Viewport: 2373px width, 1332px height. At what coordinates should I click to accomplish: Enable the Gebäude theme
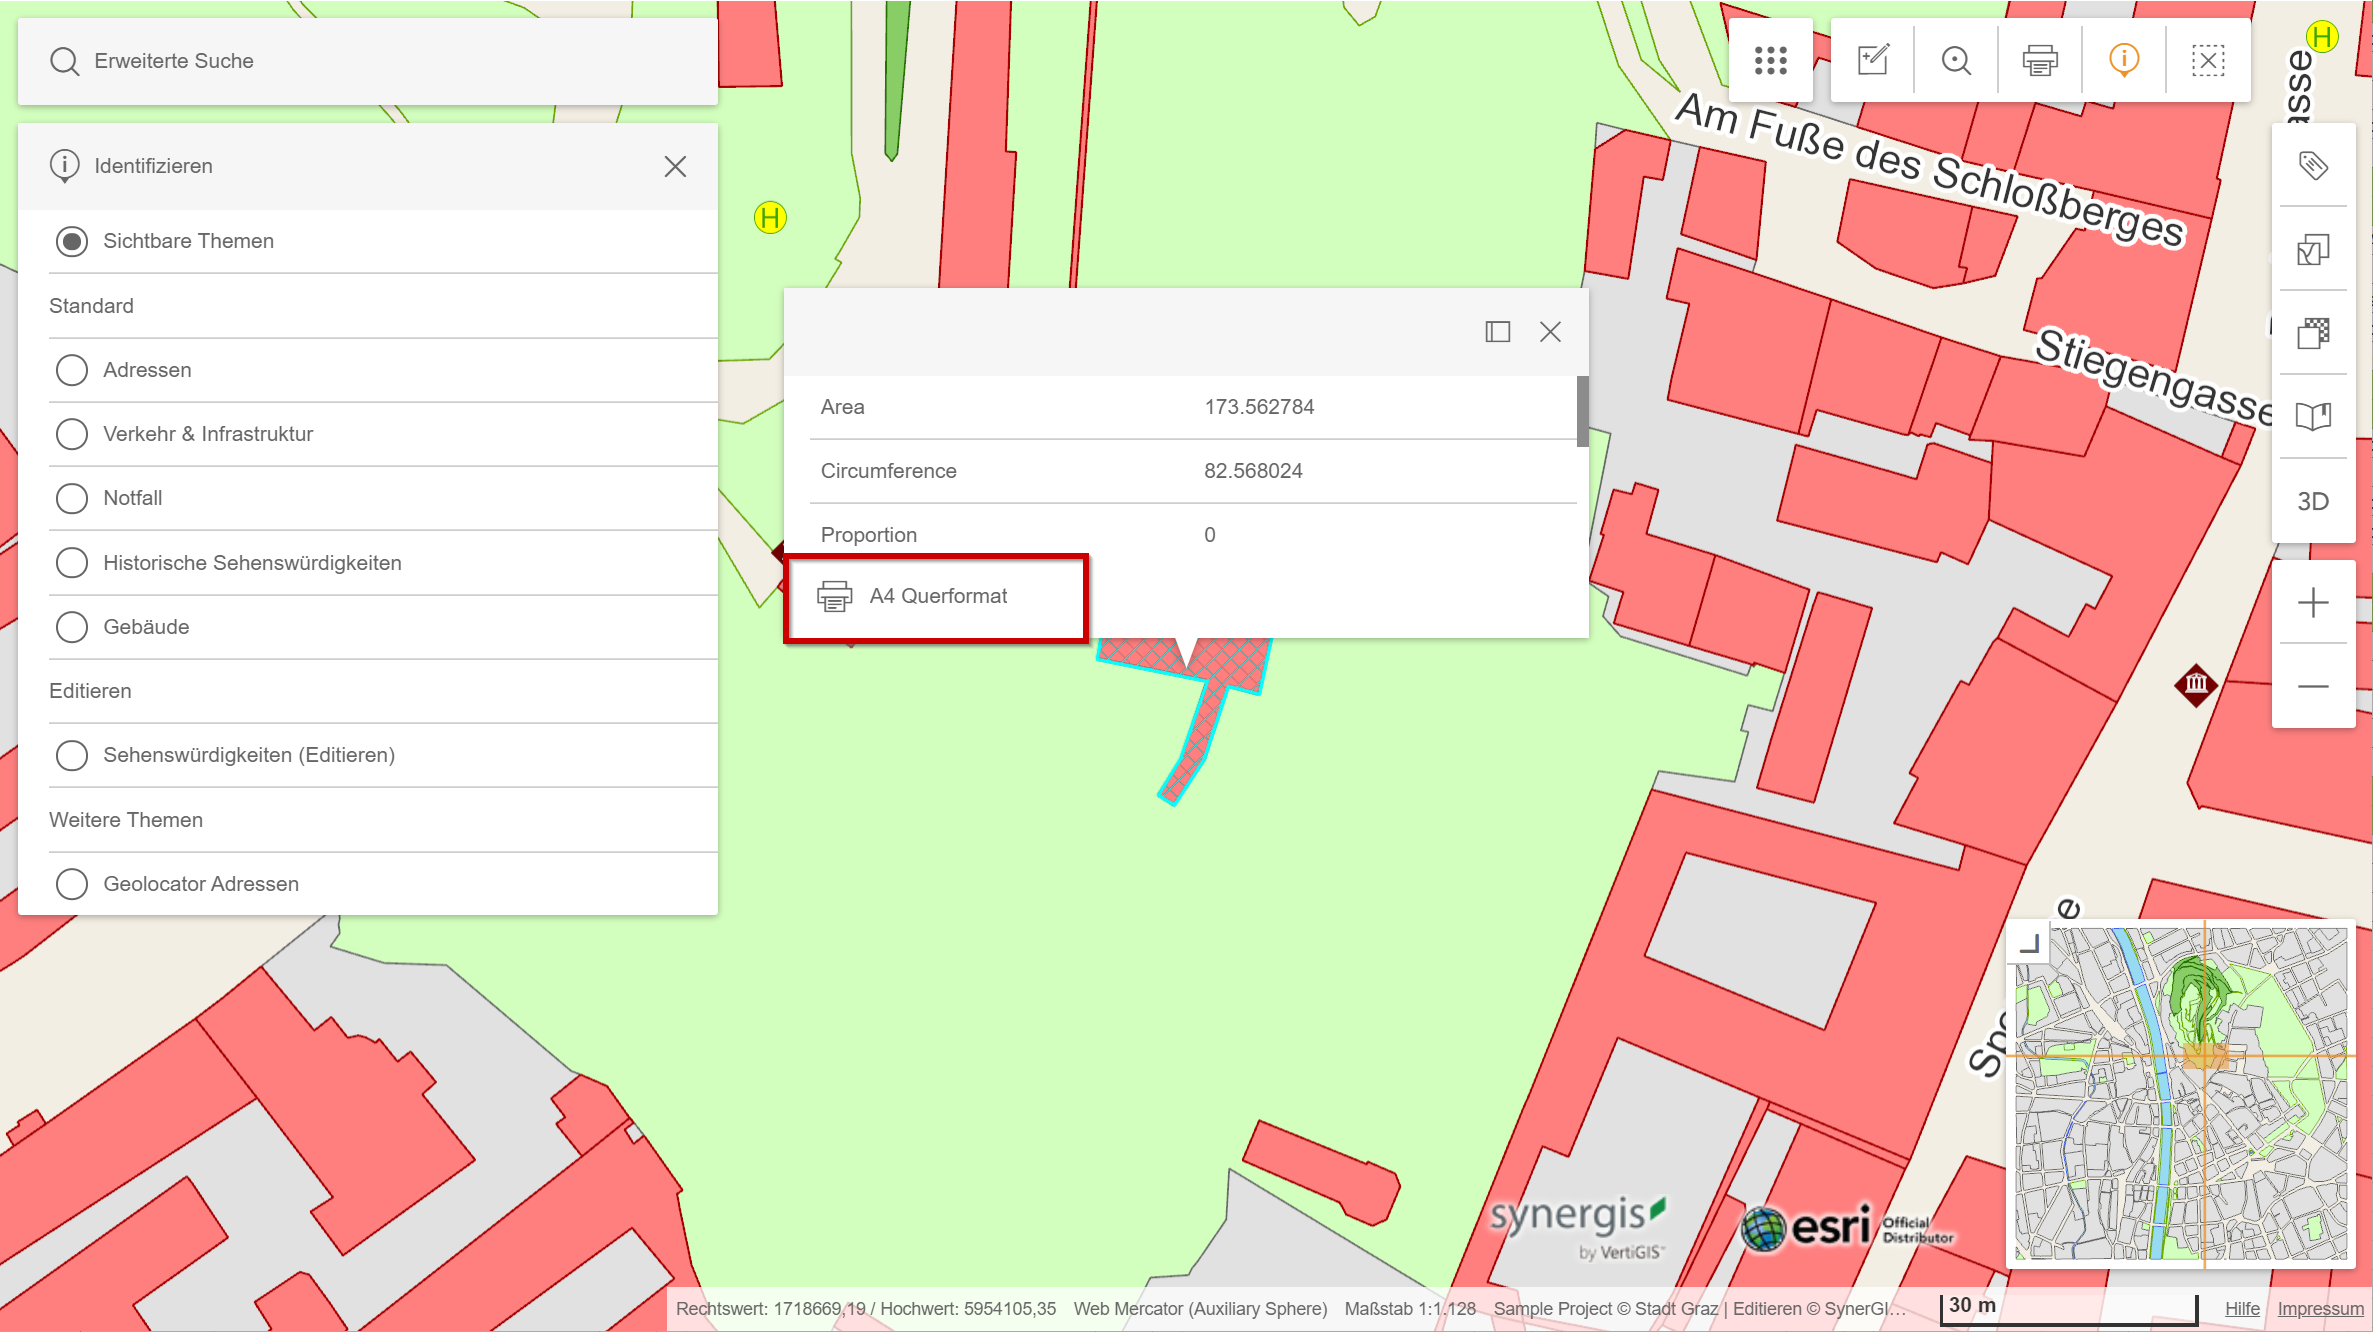pos(71,626)
